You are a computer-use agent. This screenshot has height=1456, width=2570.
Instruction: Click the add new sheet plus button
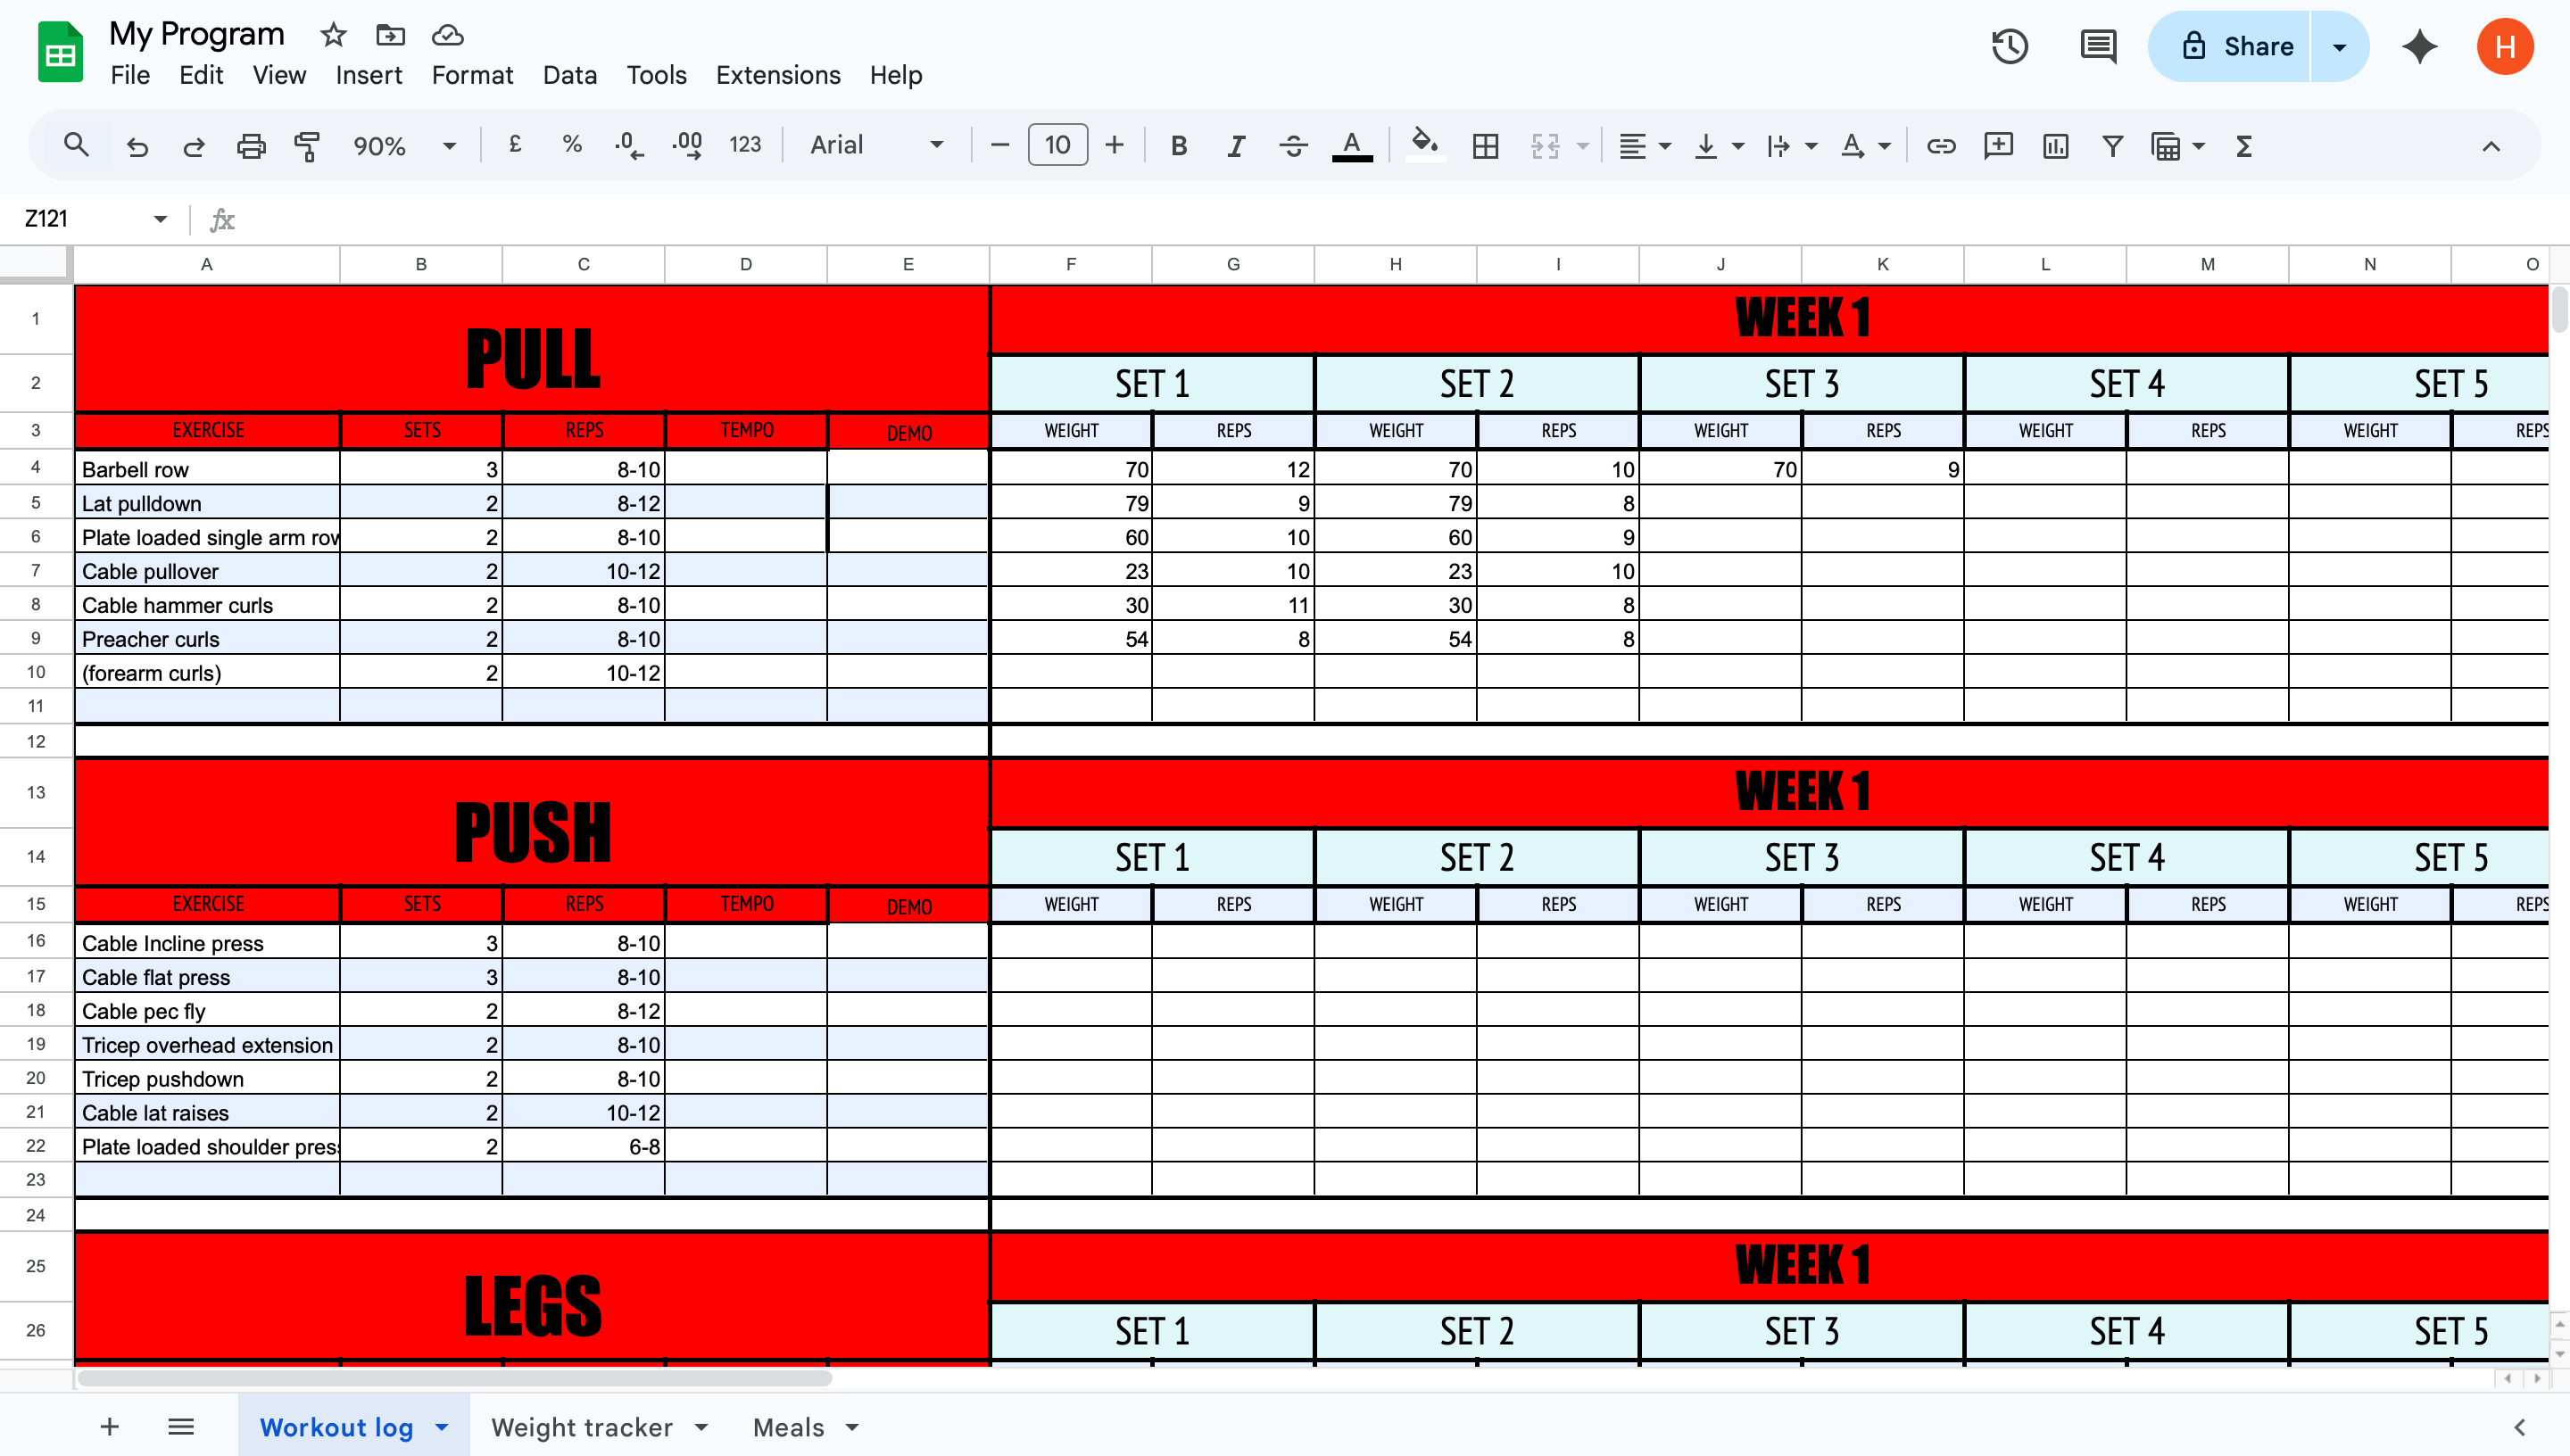[x=110, y=1427]
